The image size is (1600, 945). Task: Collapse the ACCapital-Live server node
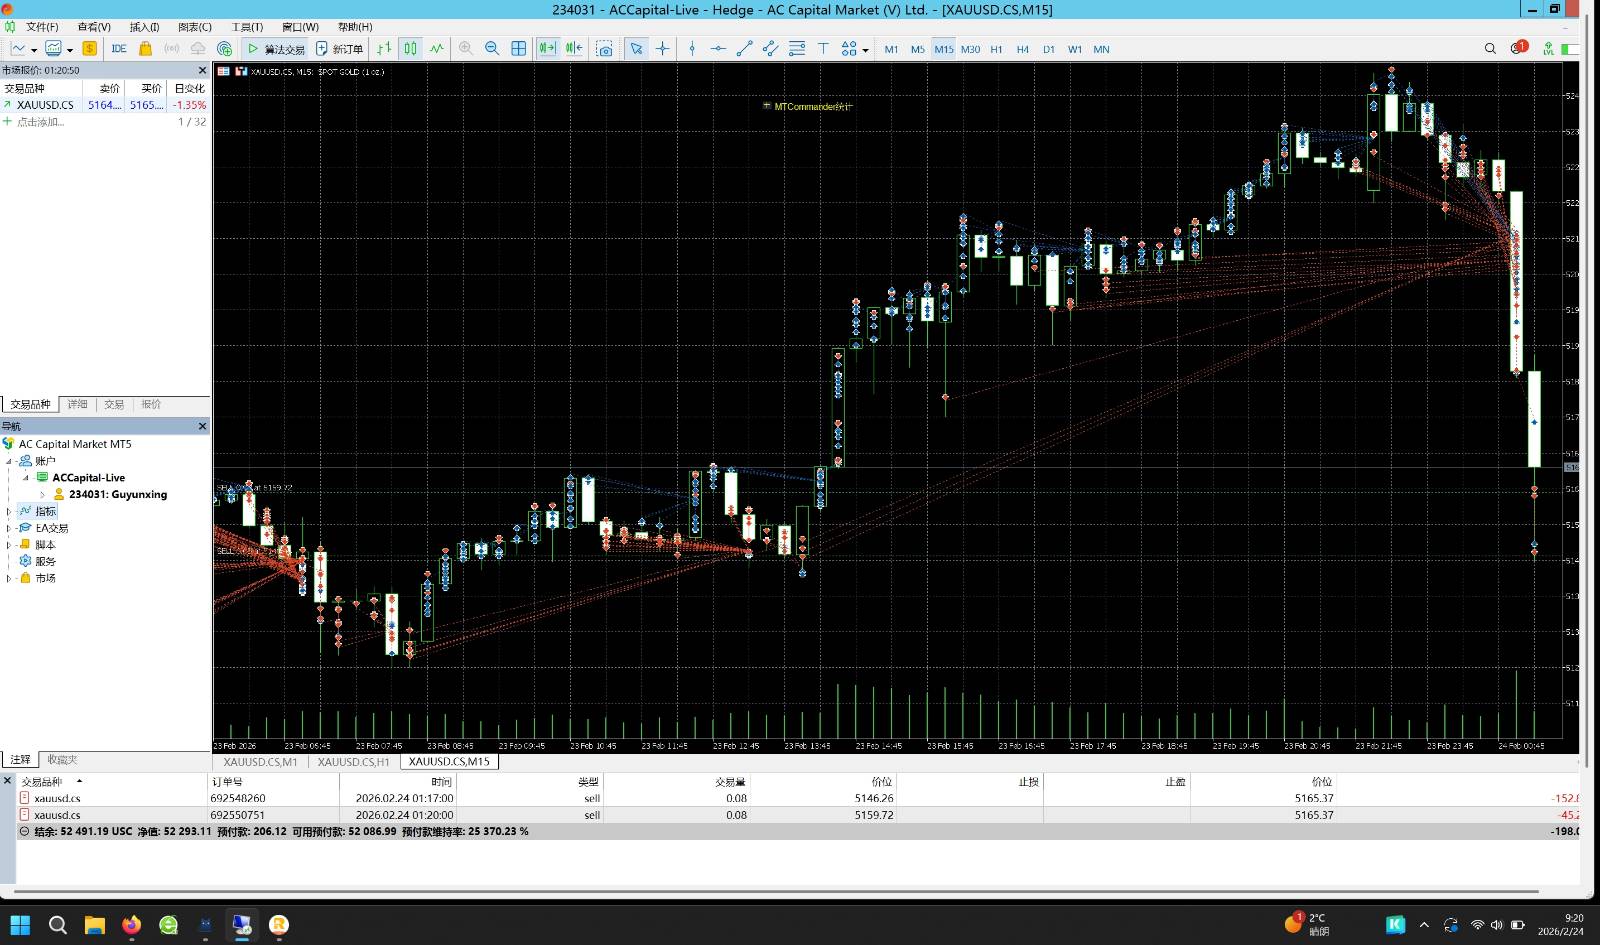[26, 478]
